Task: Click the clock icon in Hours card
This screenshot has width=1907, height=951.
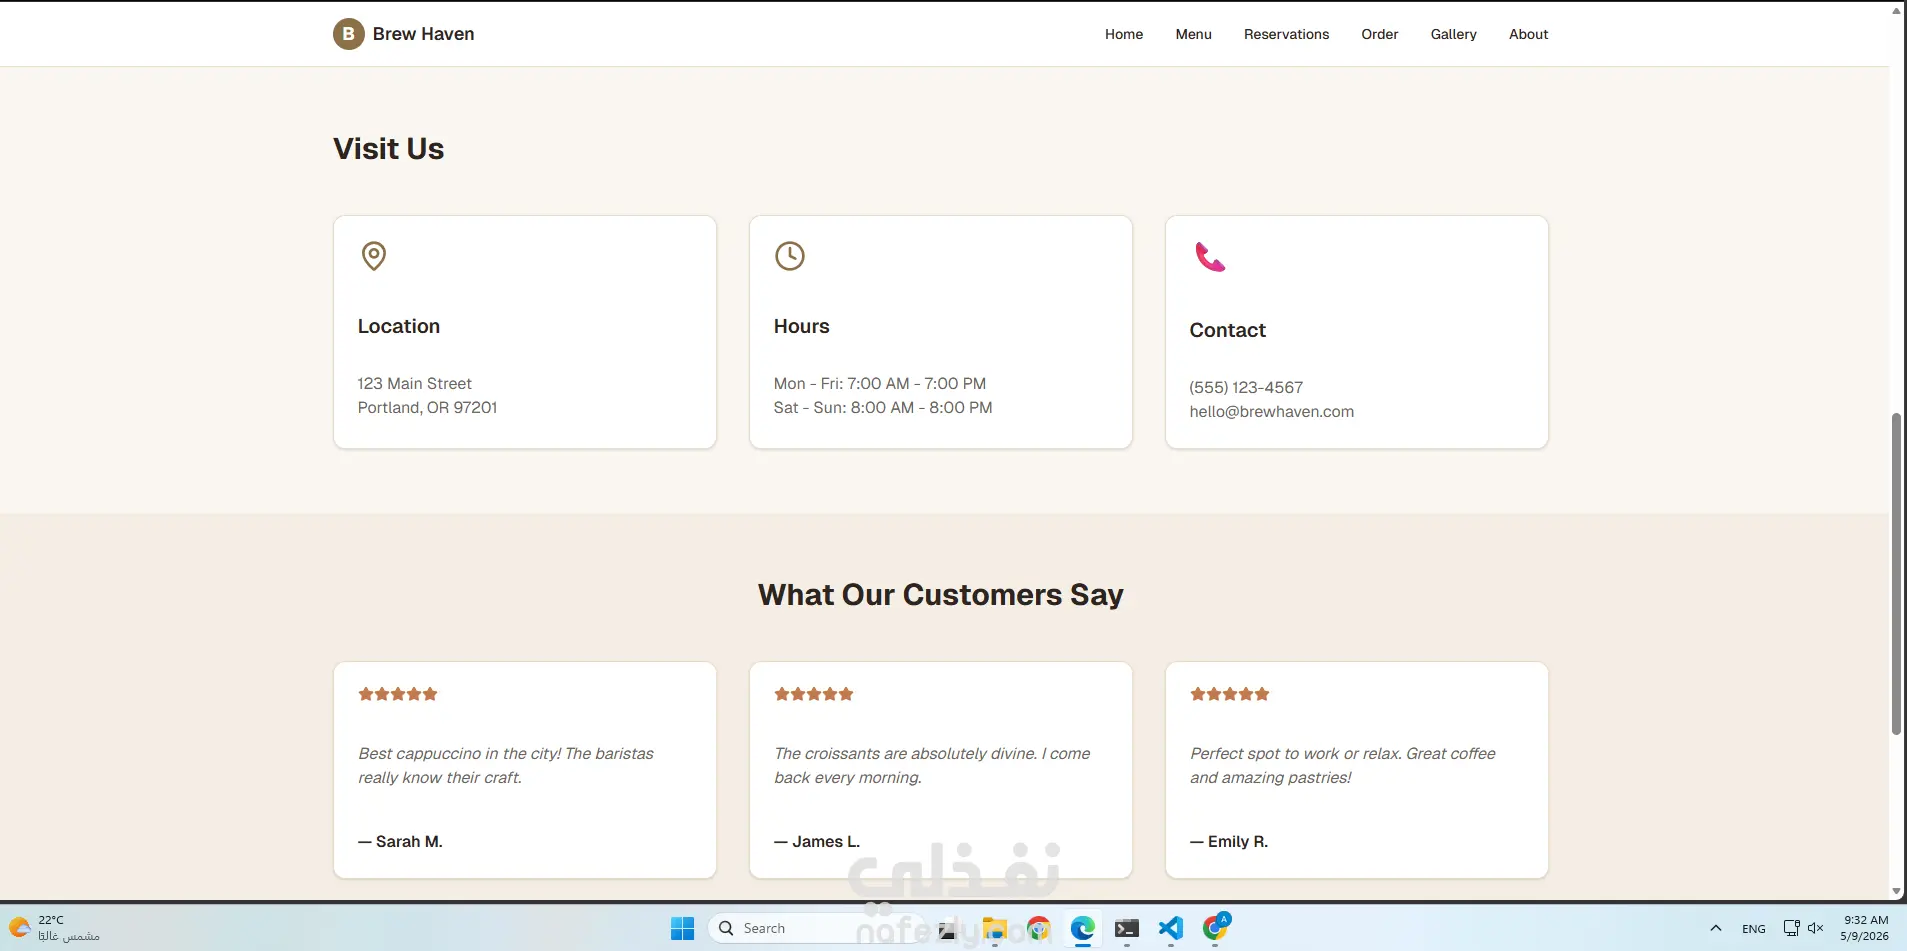Action: click(790, 256)
